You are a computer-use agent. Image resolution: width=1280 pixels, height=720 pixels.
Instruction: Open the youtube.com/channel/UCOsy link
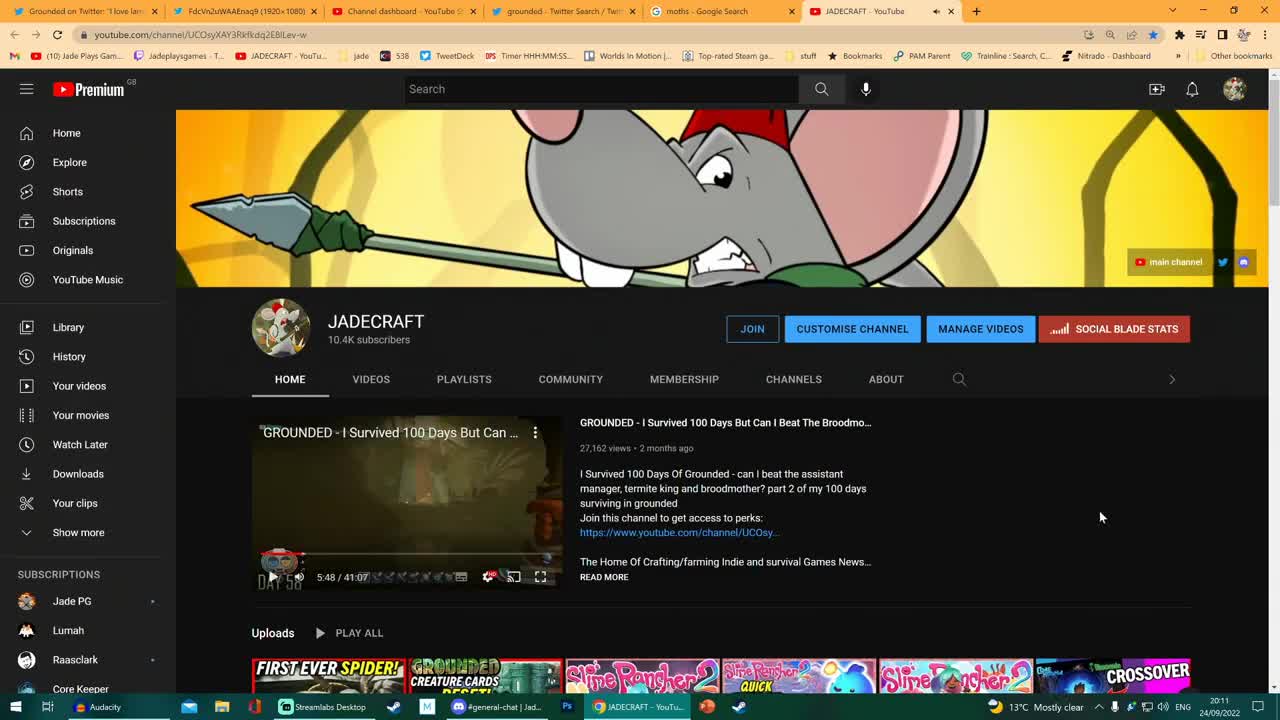coord(679,532)
